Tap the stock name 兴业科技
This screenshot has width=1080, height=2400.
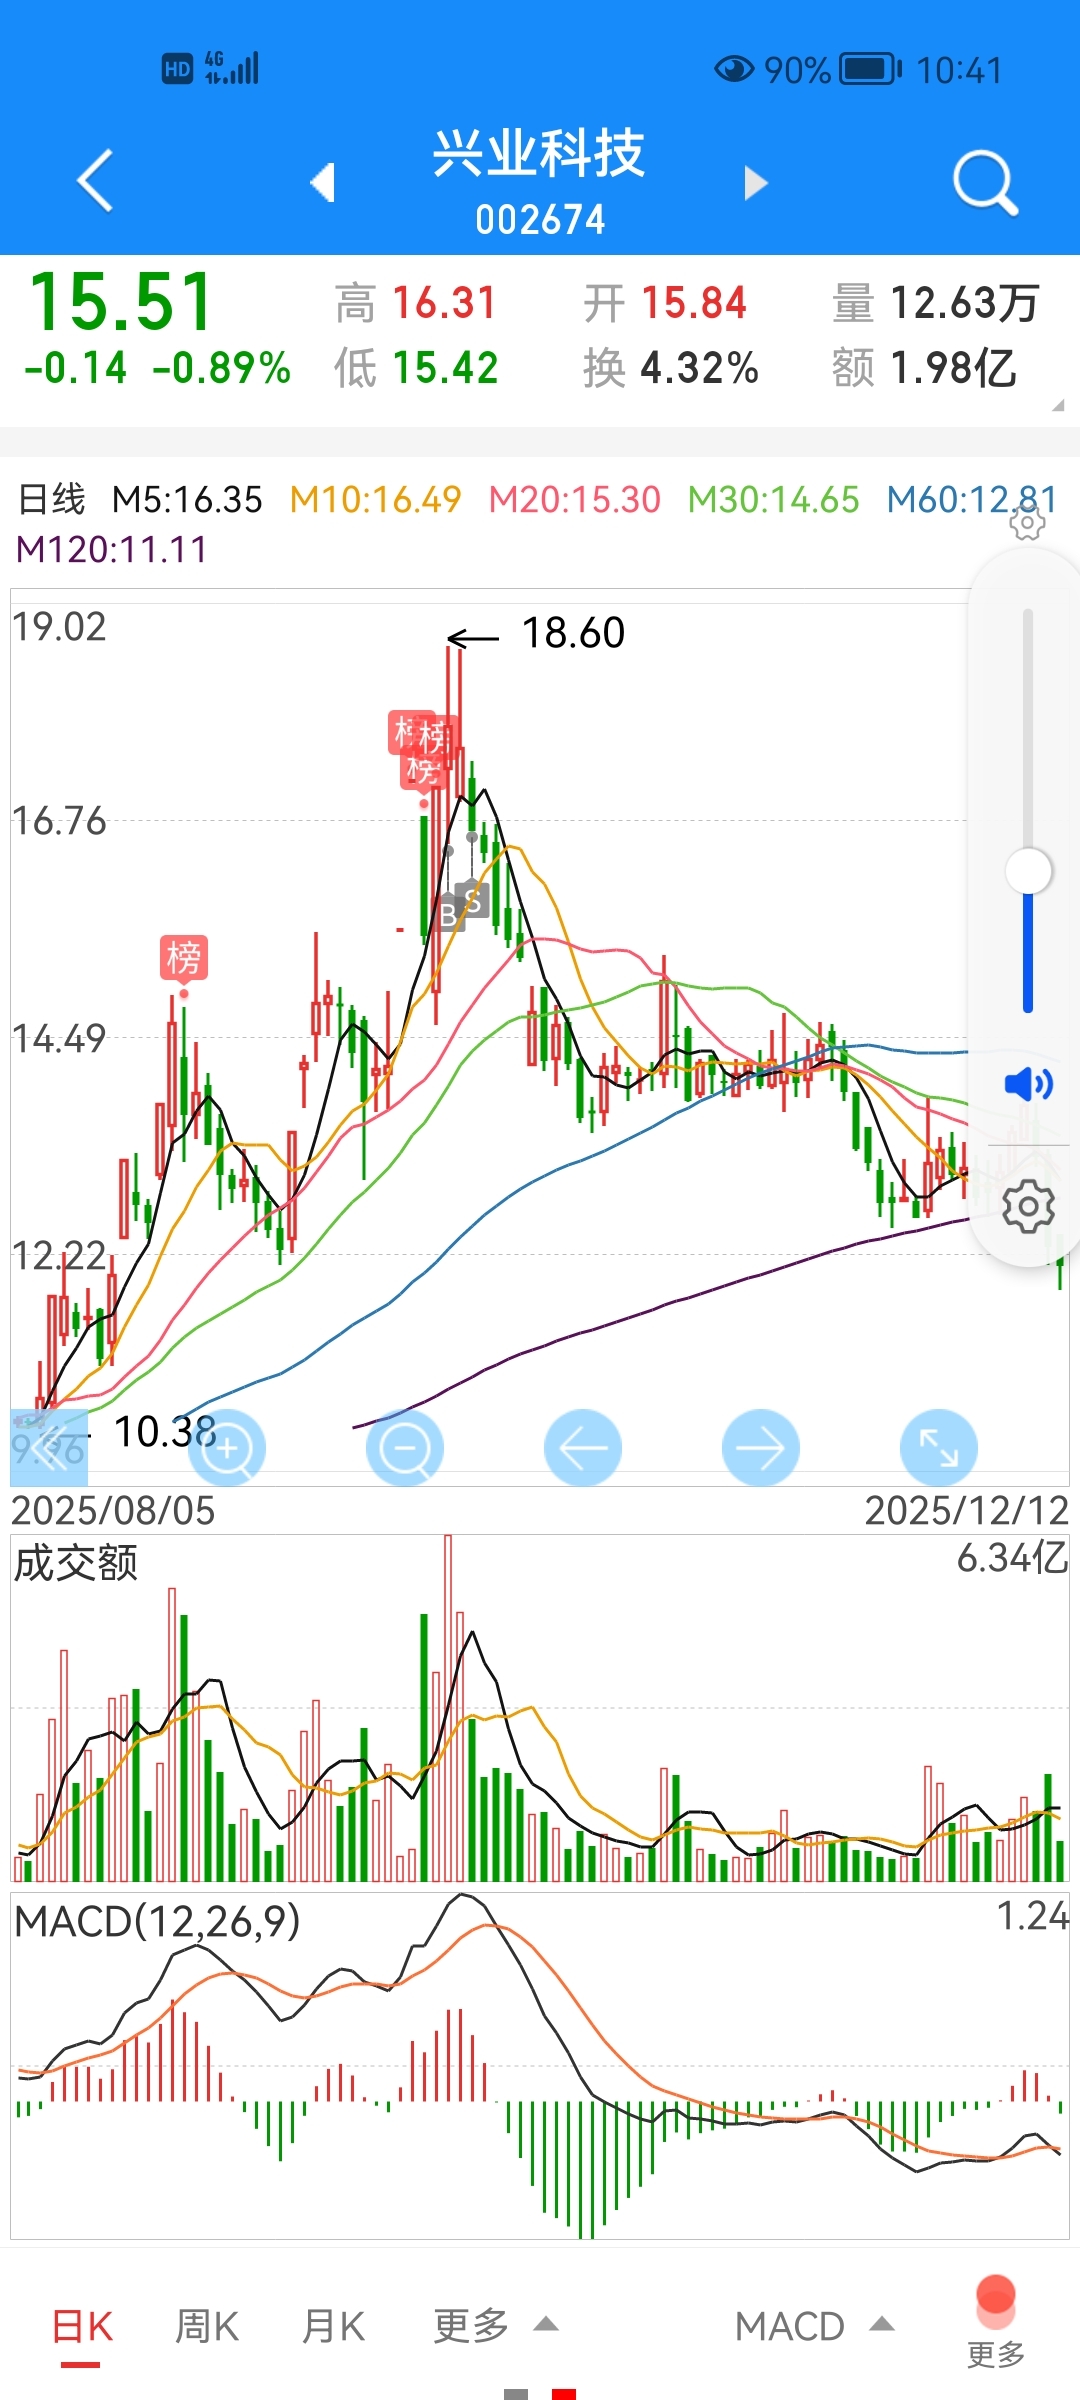point(539,154)
